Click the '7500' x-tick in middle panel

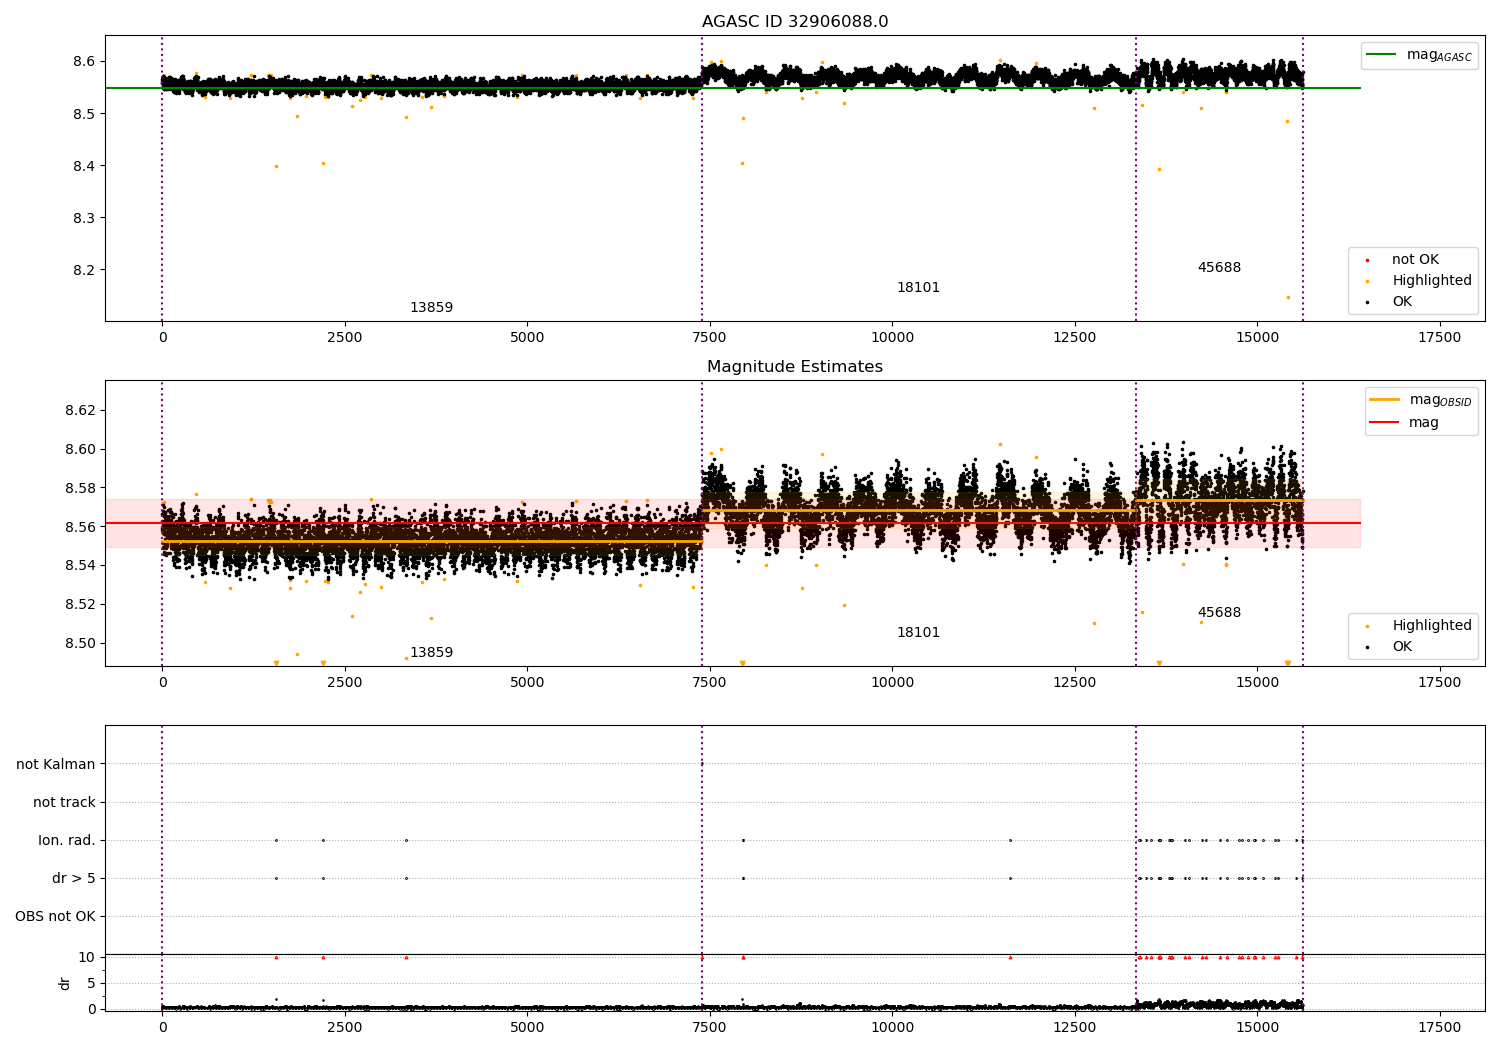point(709,683)
